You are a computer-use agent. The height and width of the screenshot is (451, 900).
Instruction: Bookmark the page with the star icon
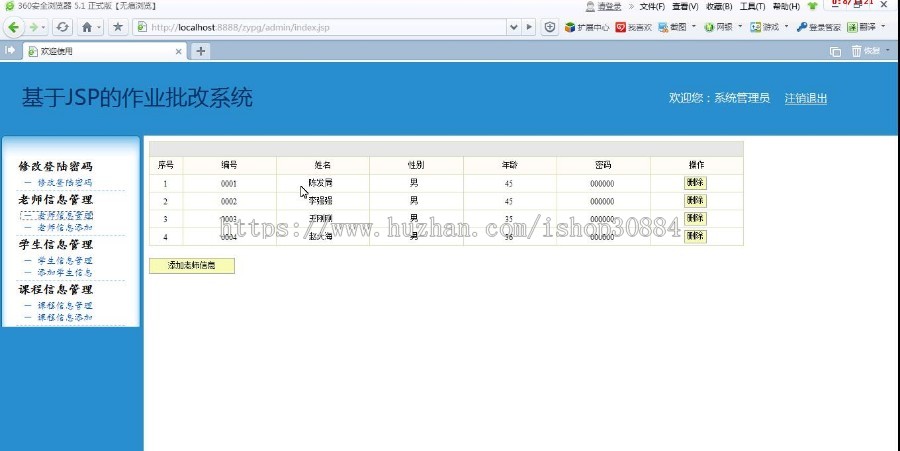click(x=118, y=27)
